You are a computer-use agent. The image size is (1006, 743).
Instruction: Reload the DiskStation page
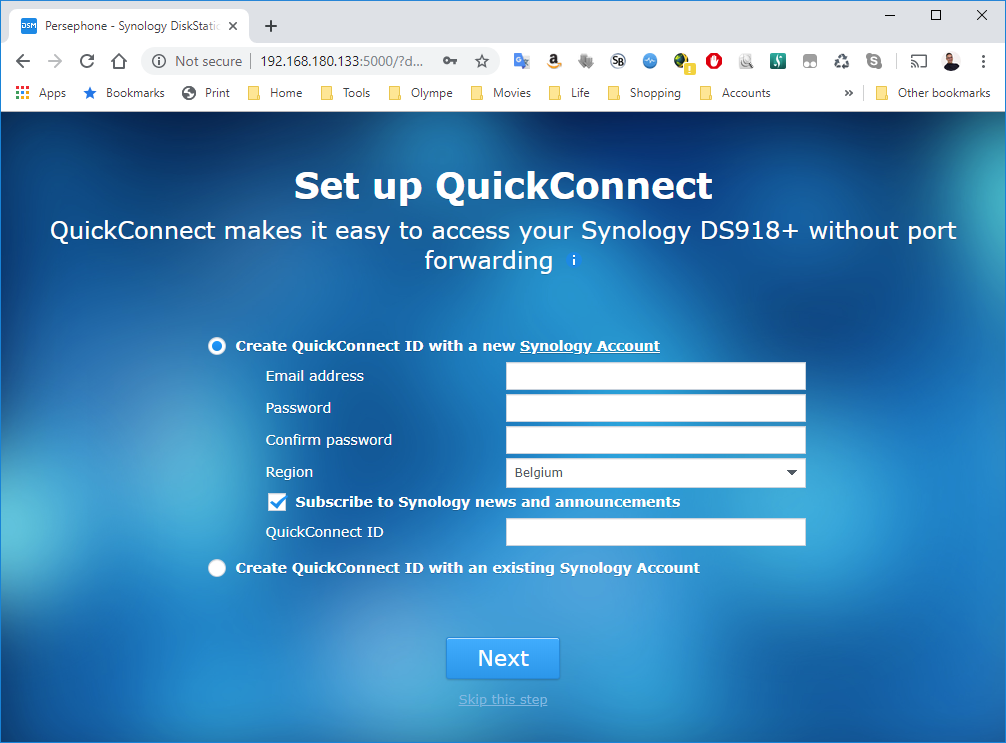click(x=87, y=61)
